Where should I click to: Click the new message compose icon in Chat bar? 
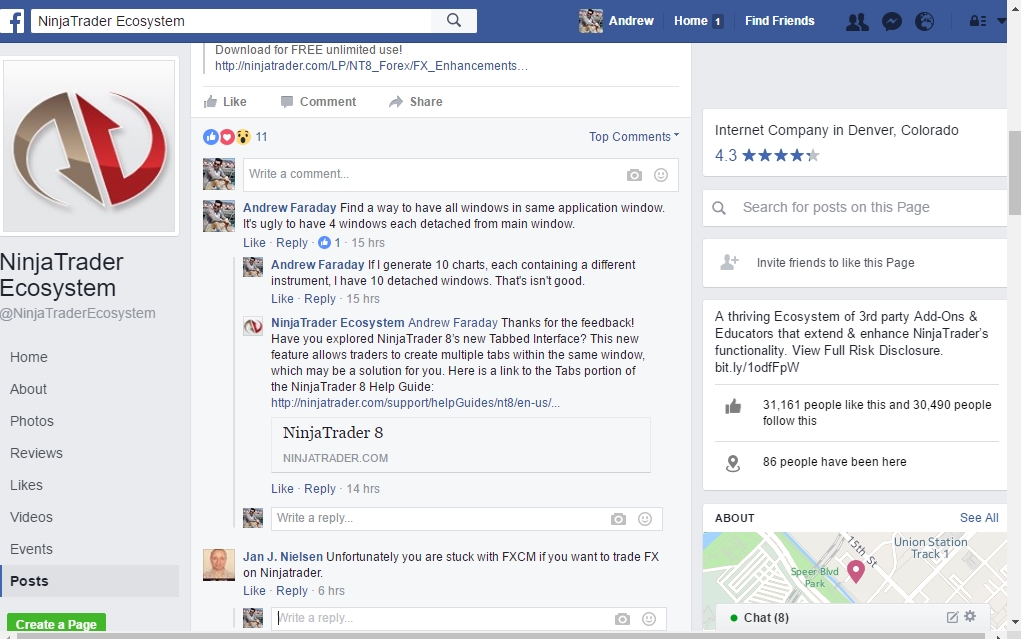tap(952, 617)
